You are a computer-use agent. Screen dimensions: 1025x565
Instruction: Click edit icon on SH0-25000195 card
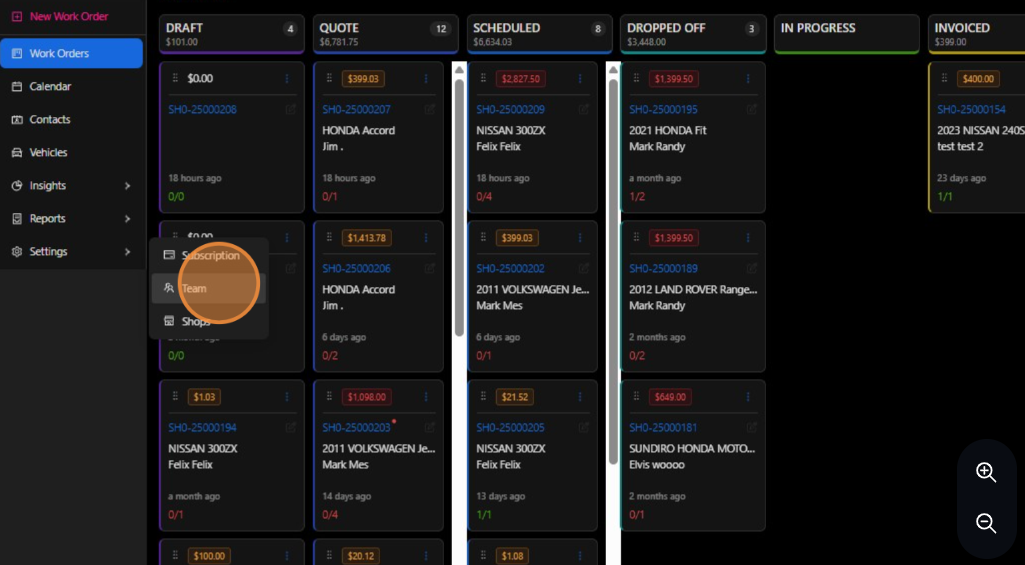coord(752,109)
